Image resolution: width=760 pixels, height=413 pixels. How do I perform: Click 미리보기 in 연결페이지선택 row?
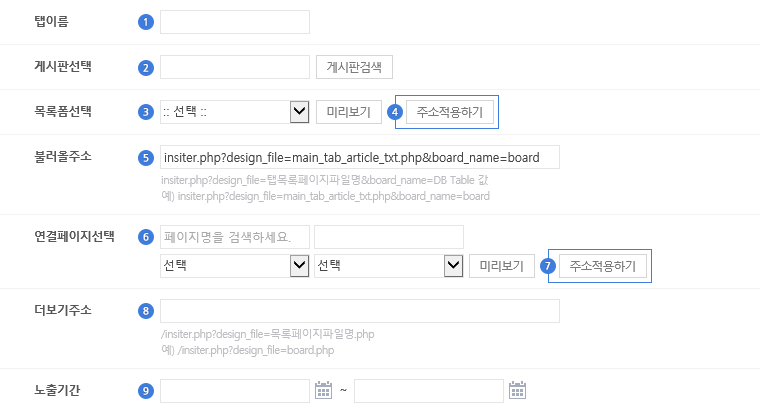503,266
